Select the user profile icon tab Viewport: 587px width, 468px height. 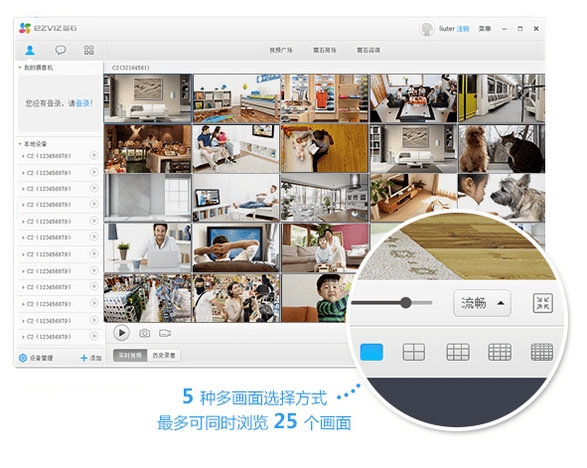30,50
